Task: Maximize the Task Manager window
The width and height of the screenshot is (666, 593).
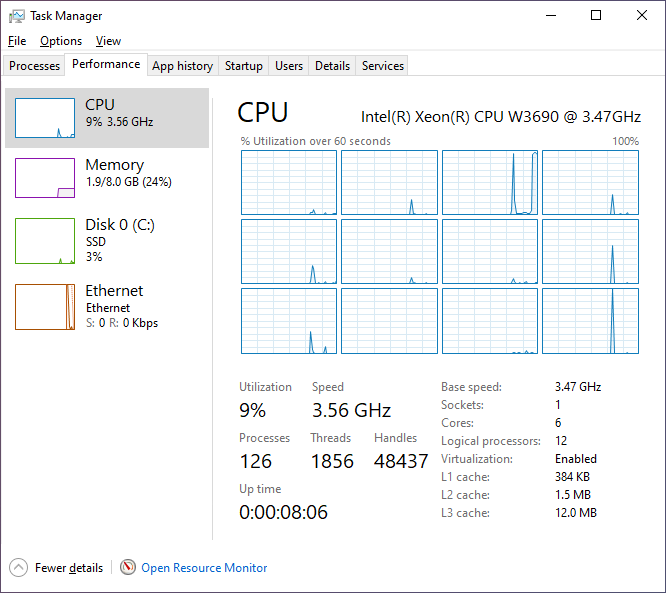Action: tap(596, 16)
